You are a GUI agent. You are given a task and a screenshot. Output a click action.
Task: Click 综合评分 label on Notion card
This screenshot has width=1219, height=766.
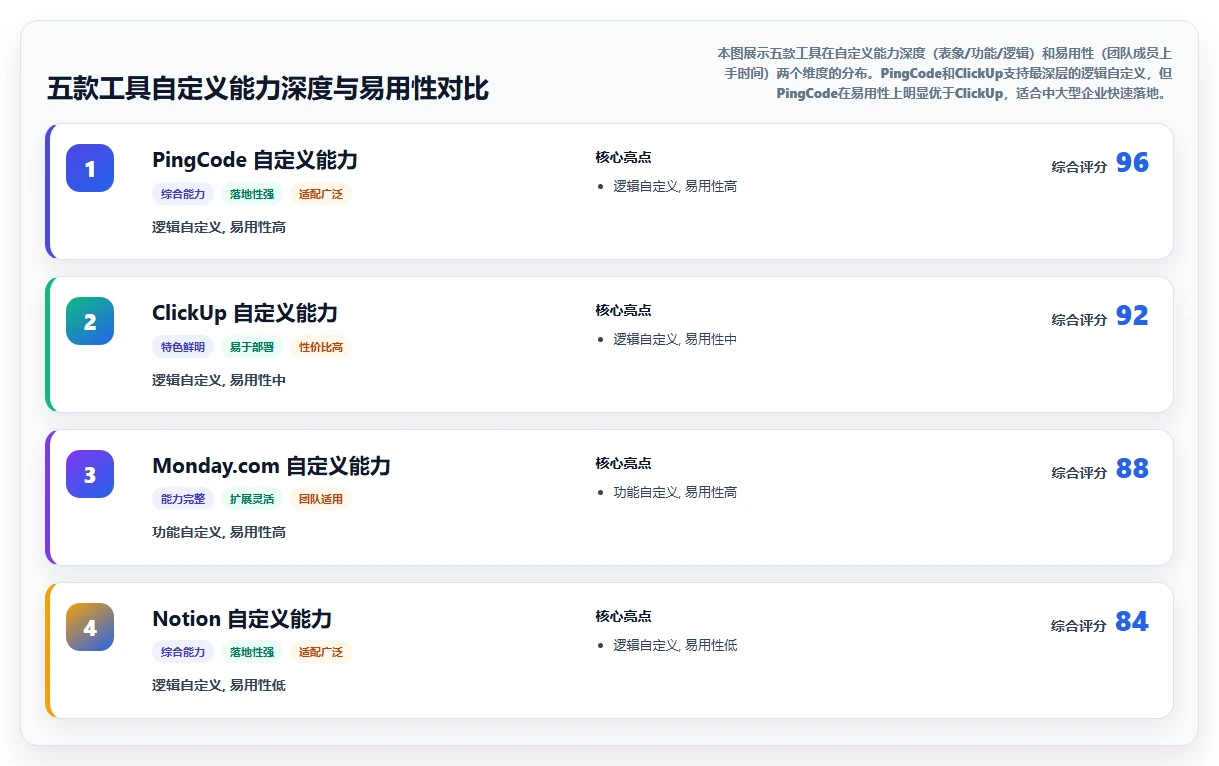click(1079, 626)
